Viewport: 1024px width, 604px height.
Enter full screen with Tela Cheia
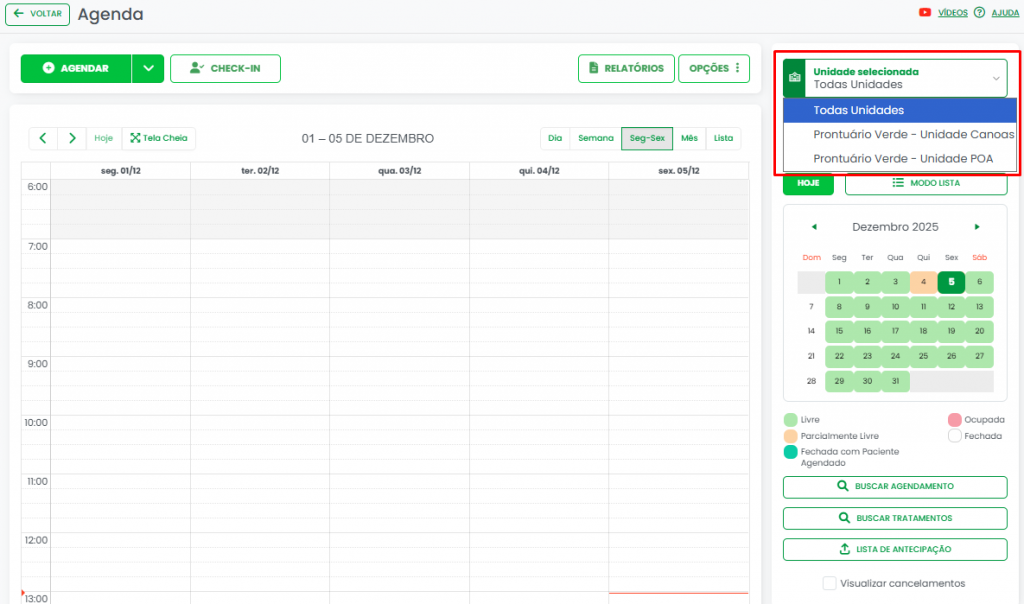[x=159, y=138]
